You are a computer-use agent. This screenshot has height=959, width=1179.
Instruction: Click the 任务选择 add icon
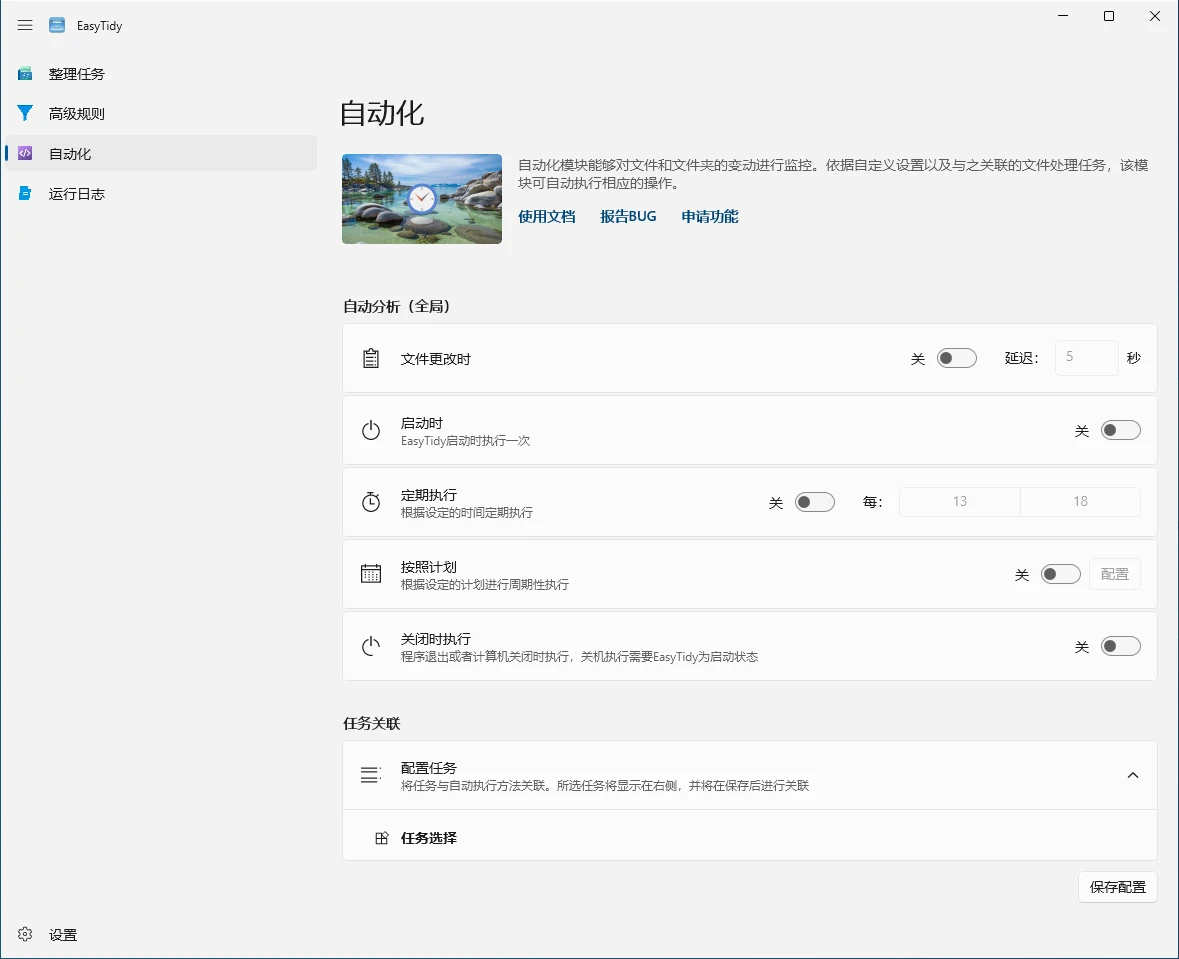pyautogui.click(x=381, y=838)
